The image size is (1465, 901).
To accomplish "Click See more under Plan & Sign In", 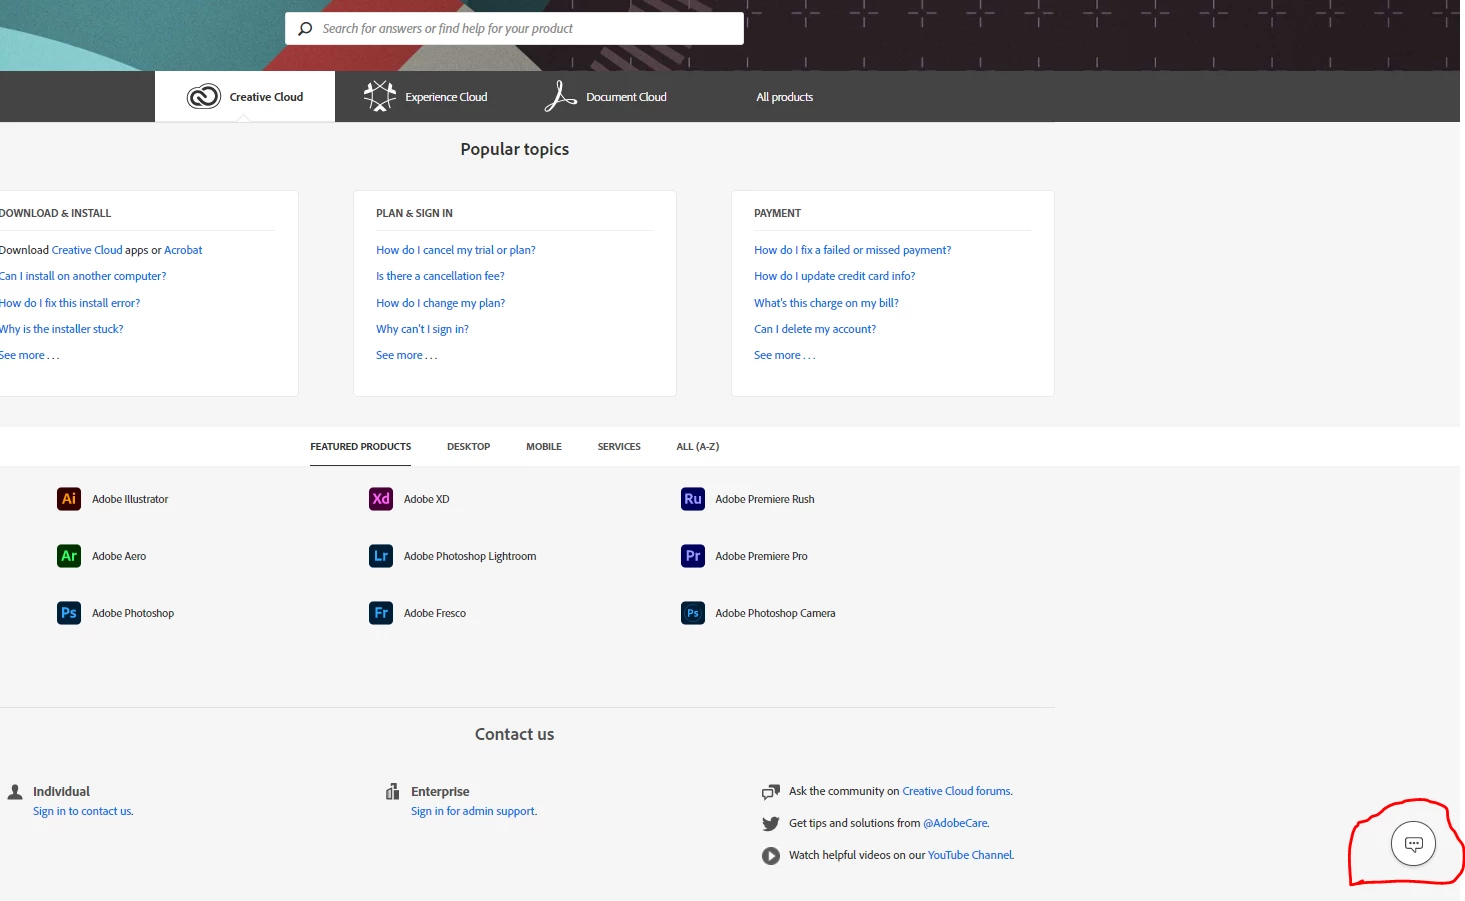I will 406,355.
